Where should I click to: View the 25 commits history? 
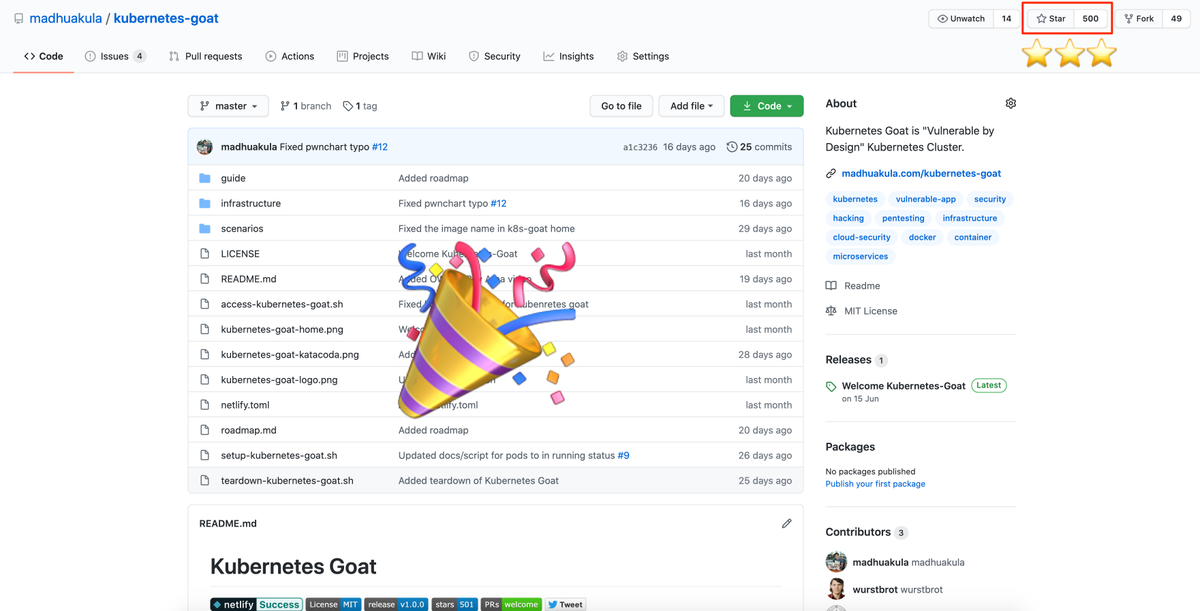759,147
